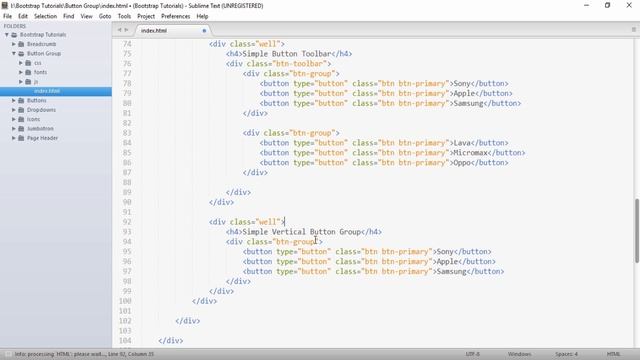The height and width of the screenshot is (360, 640).
Task: Click the 'Simple Vertical Button Group' heading text
Action: point(301,232)
